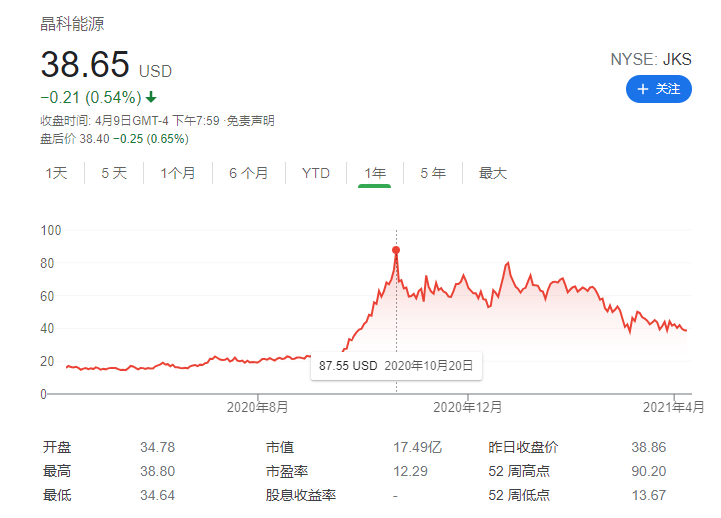Click the 股息收益率 label
The width and height of the screenshot is (721, 518).
(x=301, y=495)
